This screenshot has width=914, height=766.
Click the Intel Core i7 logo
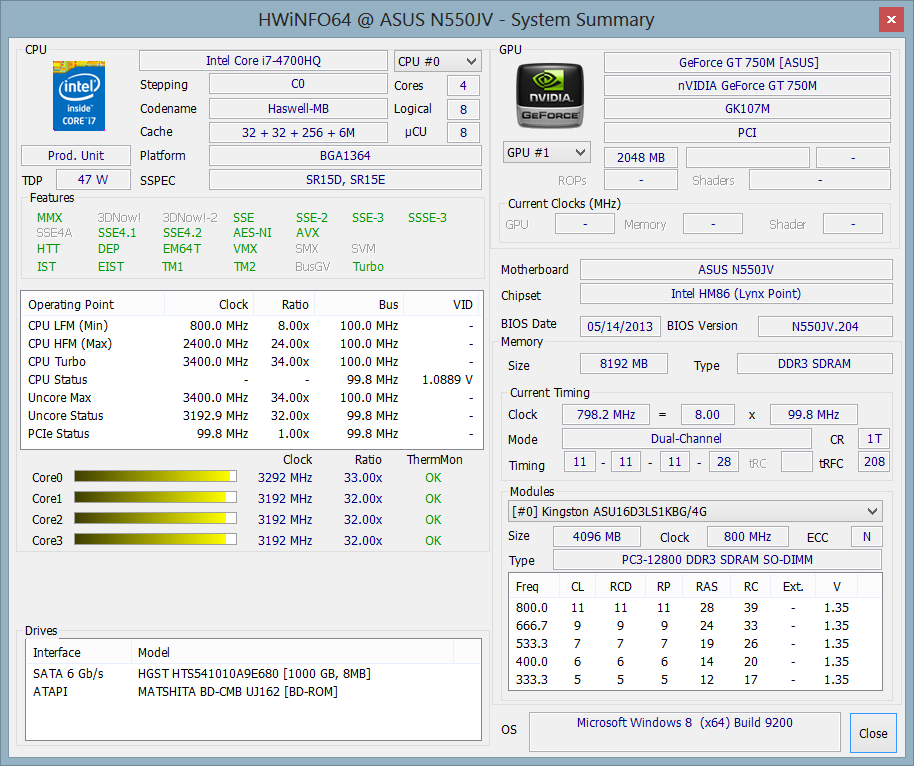tap(79, 95)
